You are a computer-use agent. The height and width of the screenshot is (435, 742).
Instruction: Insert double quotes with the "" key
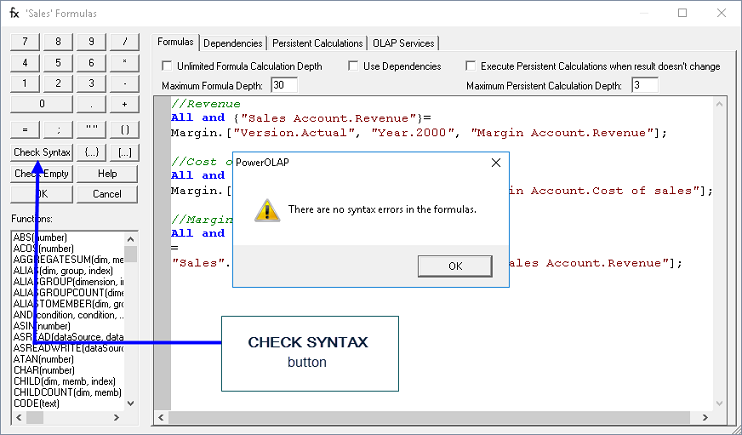click(91, 129)
